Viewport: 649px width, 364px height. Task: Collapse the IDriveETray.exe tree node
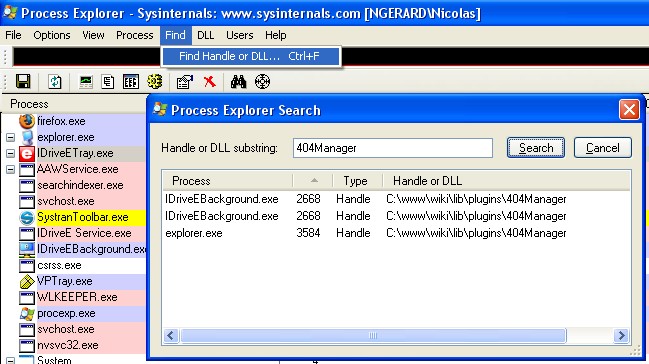coord(10,153)
